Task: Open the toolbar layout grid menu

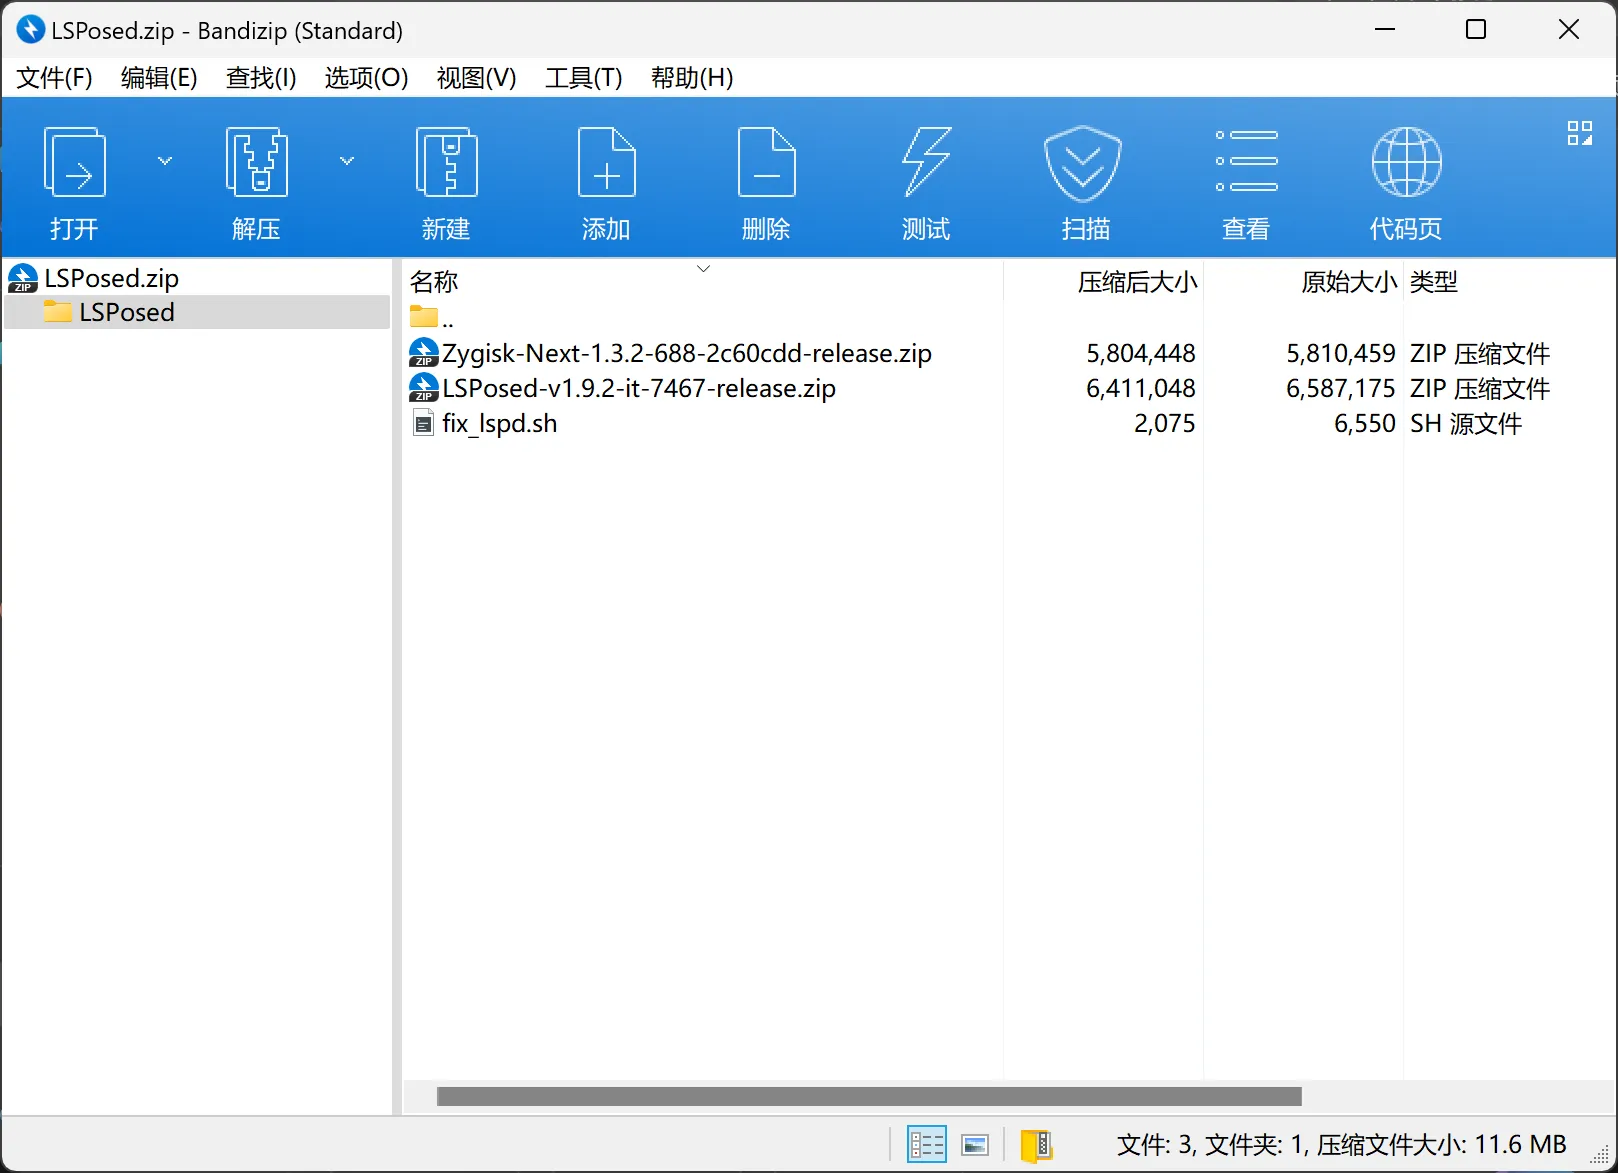Action: point(1579,133)
